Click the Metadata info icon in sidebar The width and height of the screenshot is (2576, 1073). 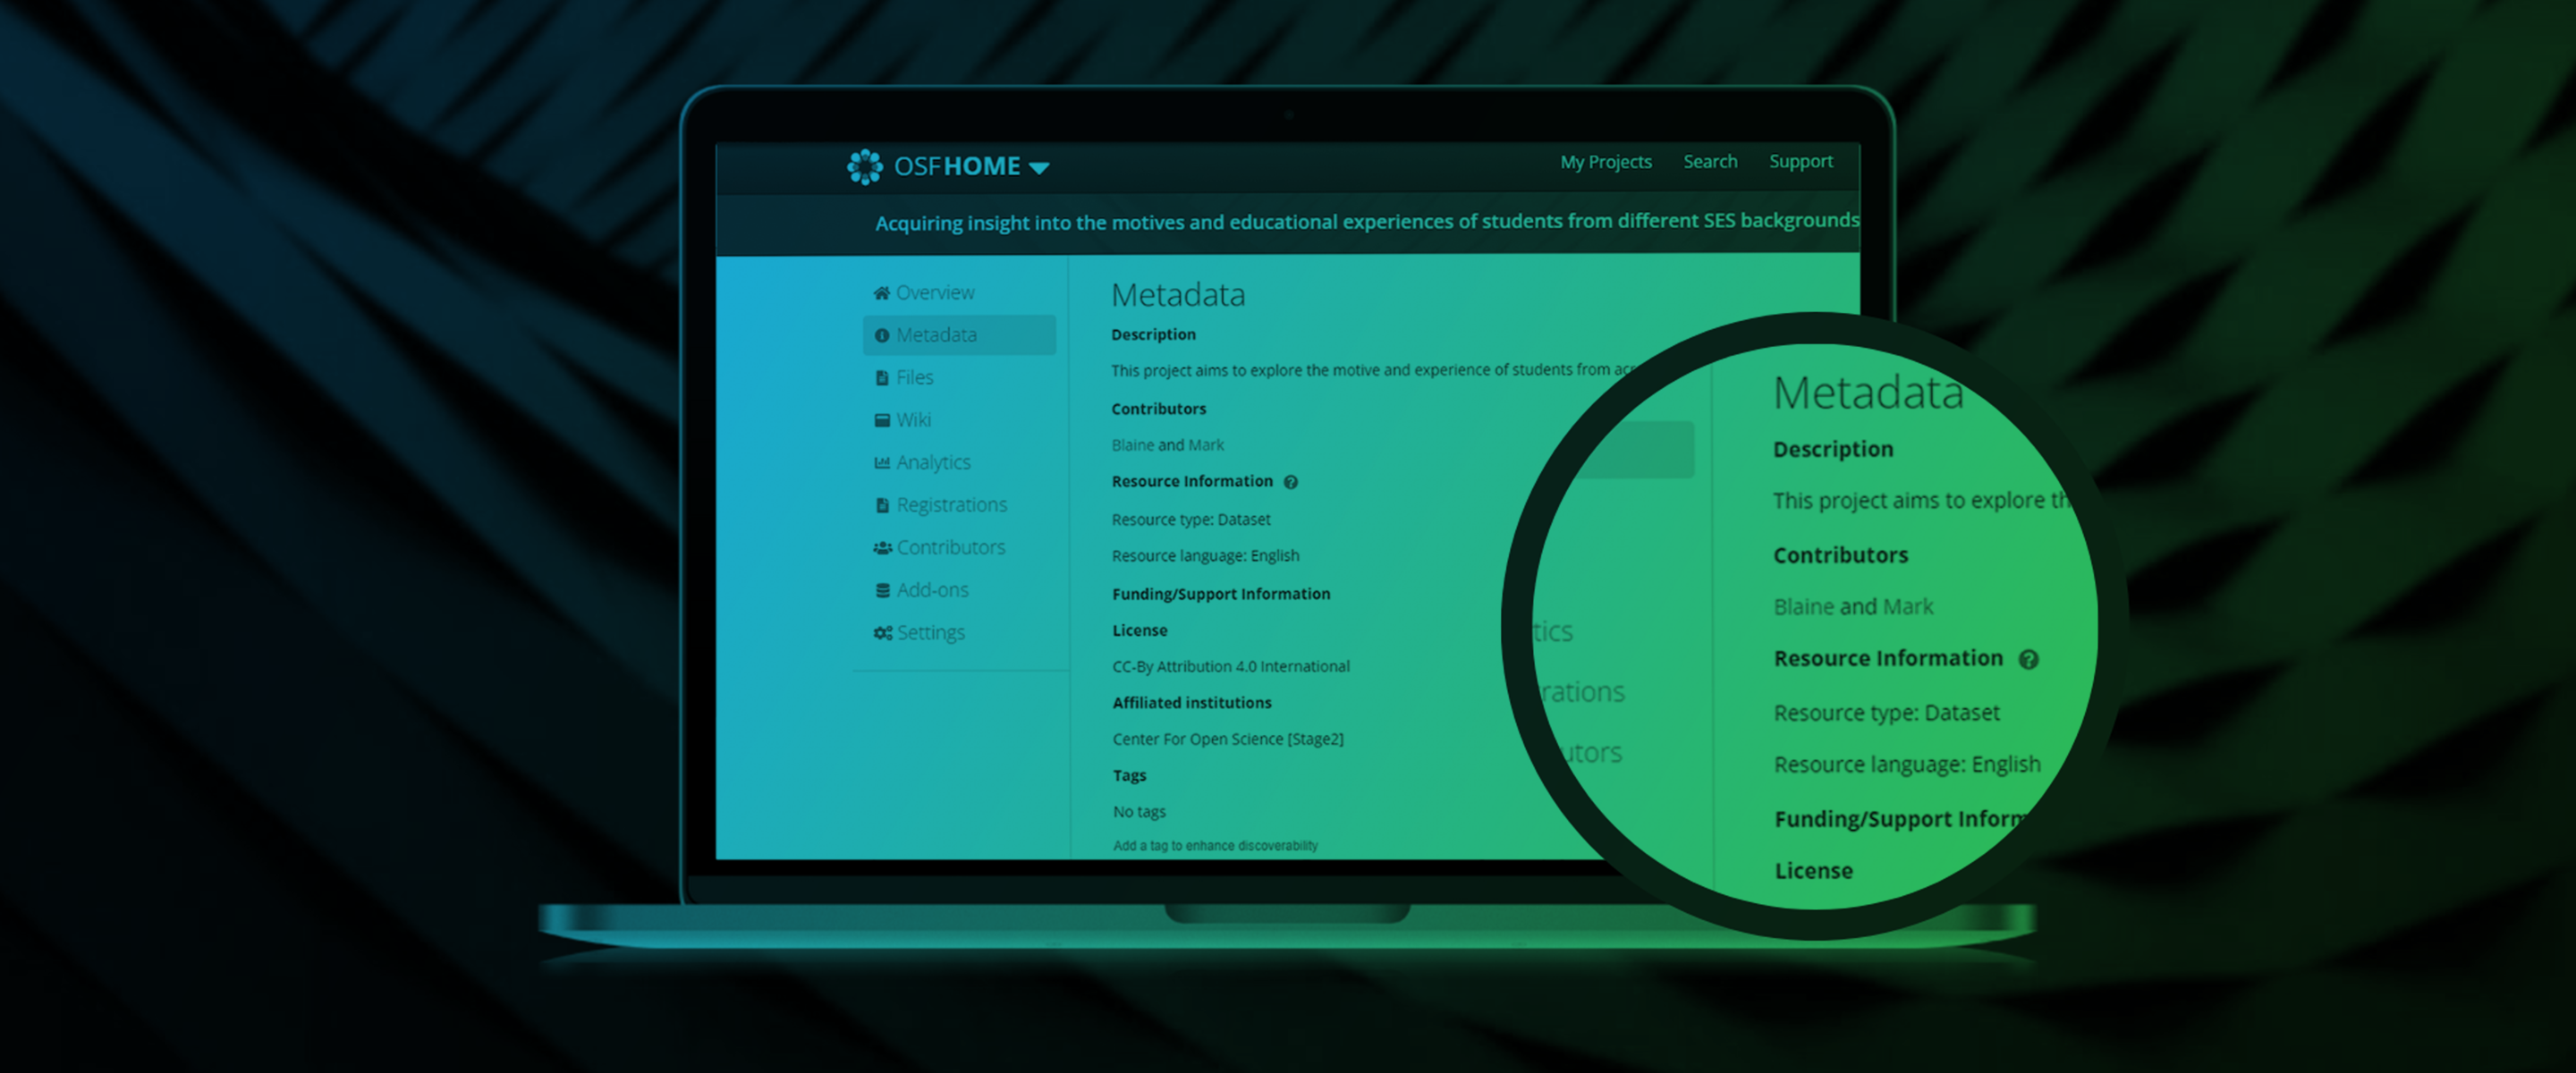pos(882,336)
